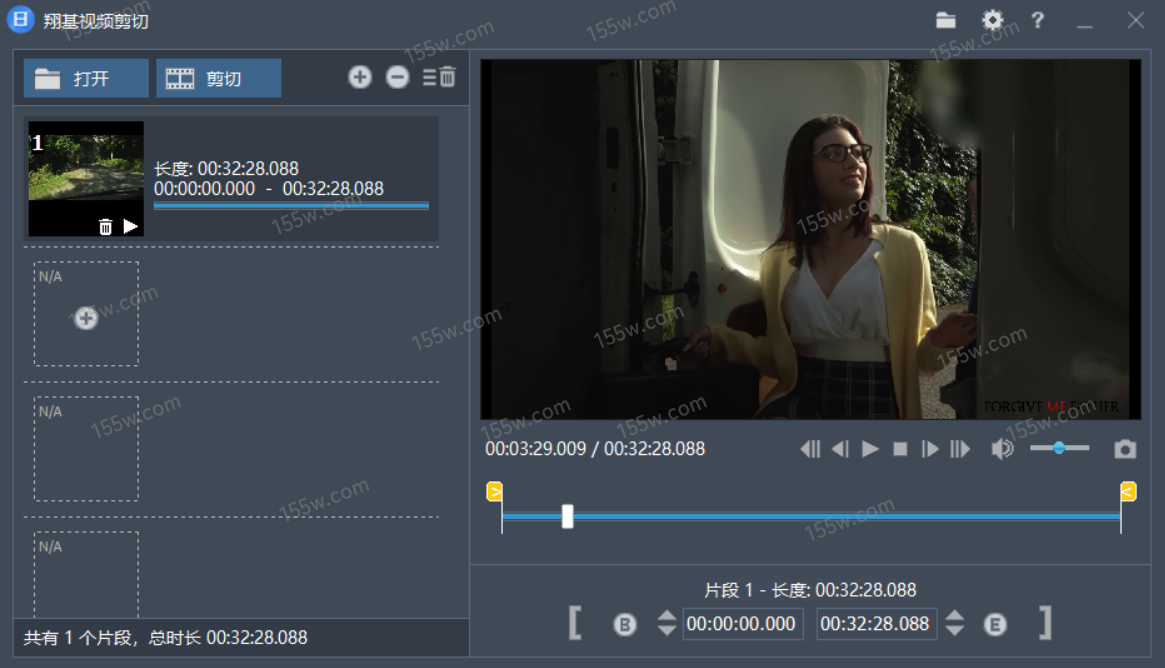Adjust the volume slider
The image size is (1165, 668).
point(1059,448)
